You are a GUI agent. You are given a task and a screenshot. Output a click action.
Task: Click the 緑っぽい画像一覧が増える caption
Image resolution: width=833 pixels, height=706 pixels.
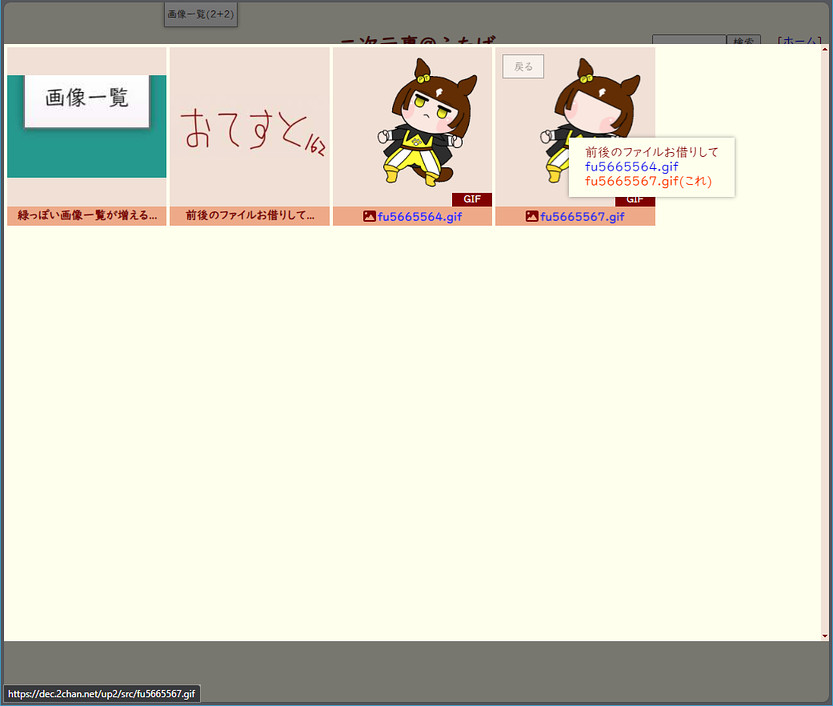pyautogui.click(x=87, y=216)
